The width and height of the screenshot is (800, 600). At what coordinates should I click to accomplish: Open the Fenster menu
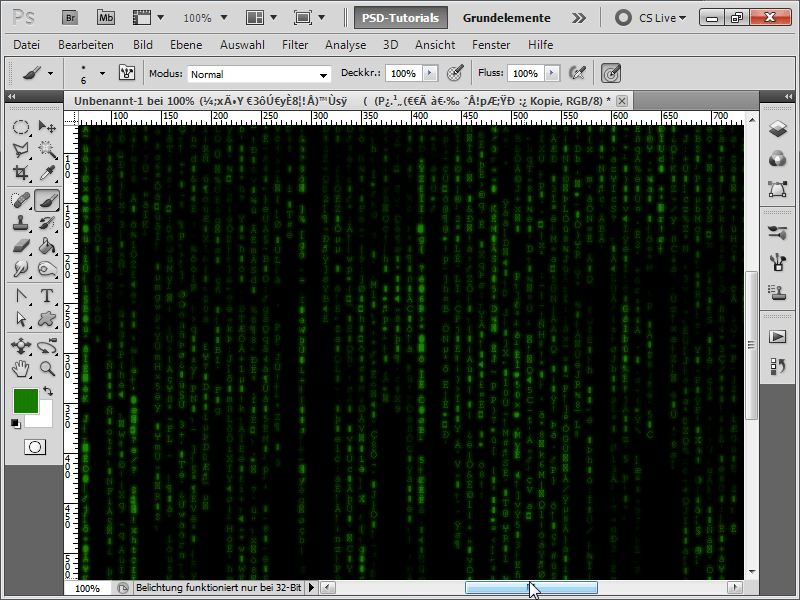[491, 45]
